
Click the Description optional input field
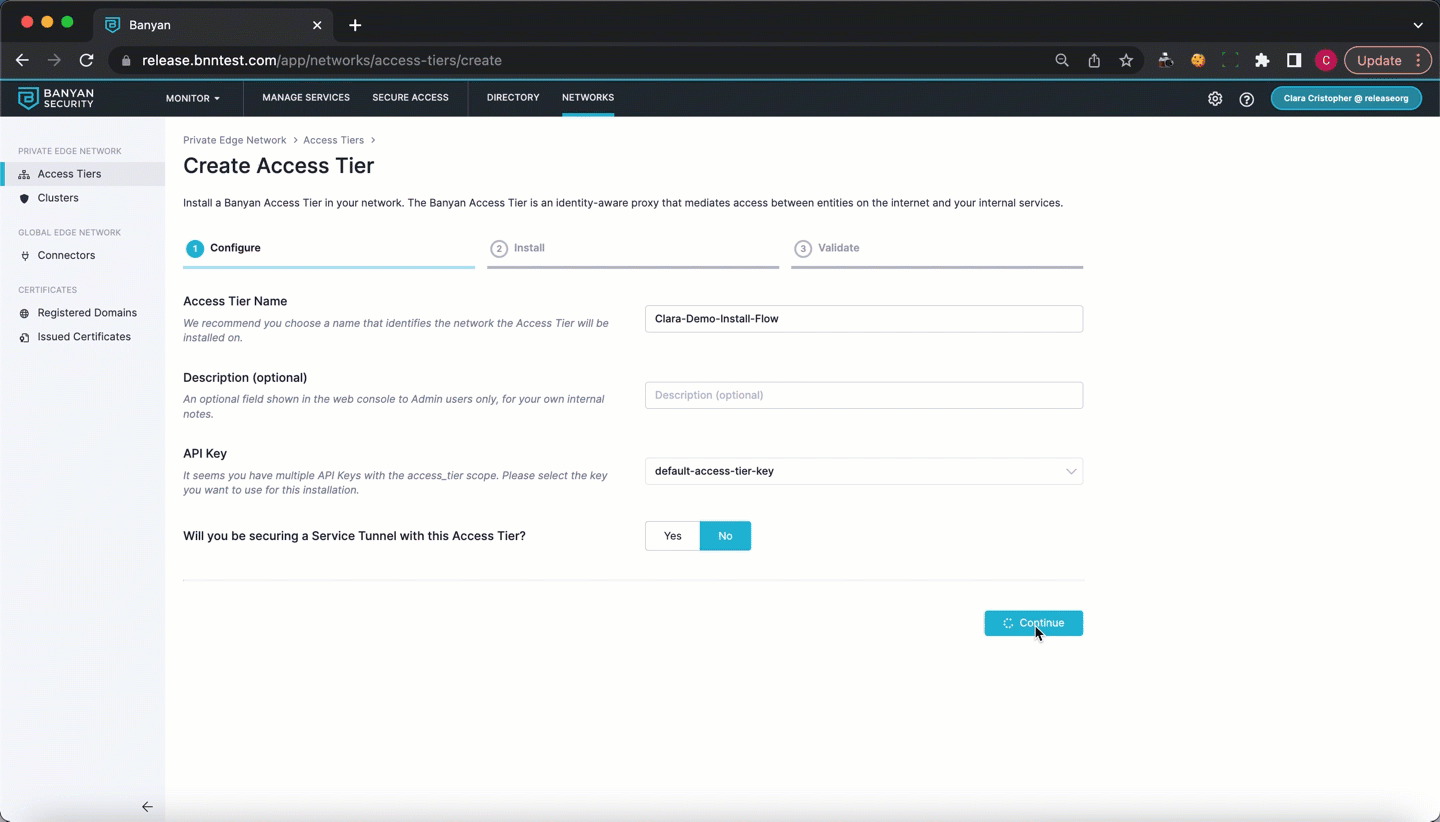[864, 395]
